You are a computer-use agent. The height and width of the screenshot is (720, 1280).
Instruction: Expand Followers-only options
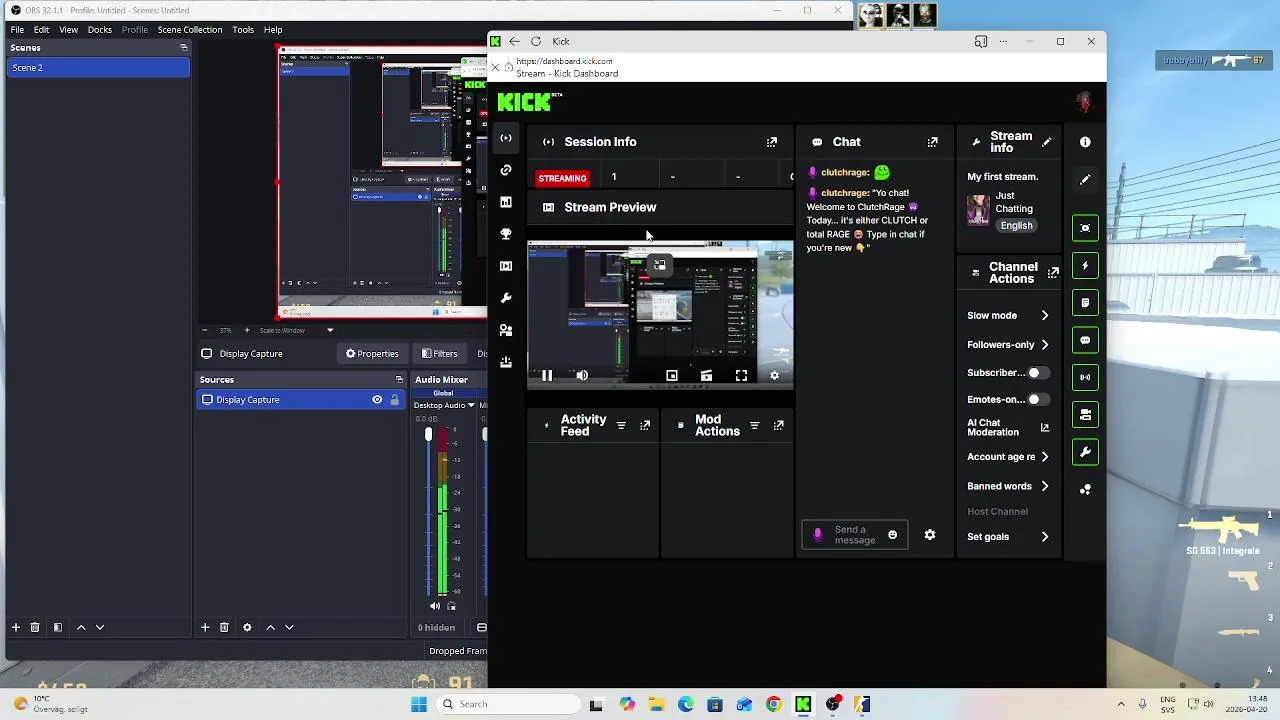pos(1045,345)
